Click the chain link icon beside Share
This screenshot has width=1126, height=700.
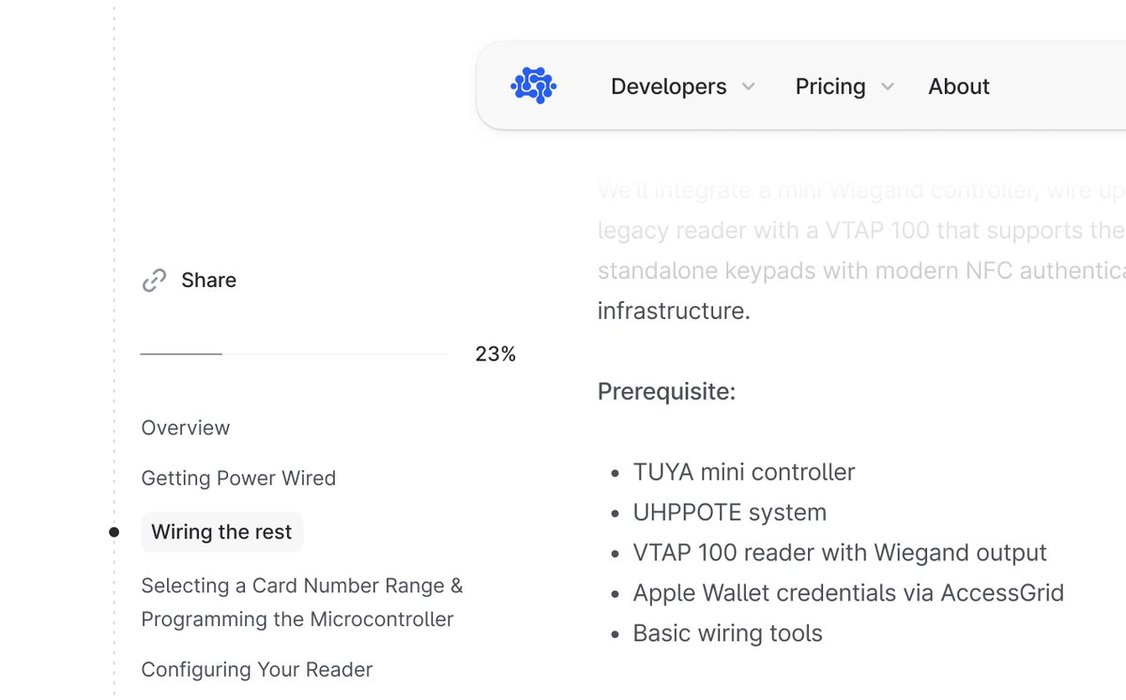coord(154,281)
